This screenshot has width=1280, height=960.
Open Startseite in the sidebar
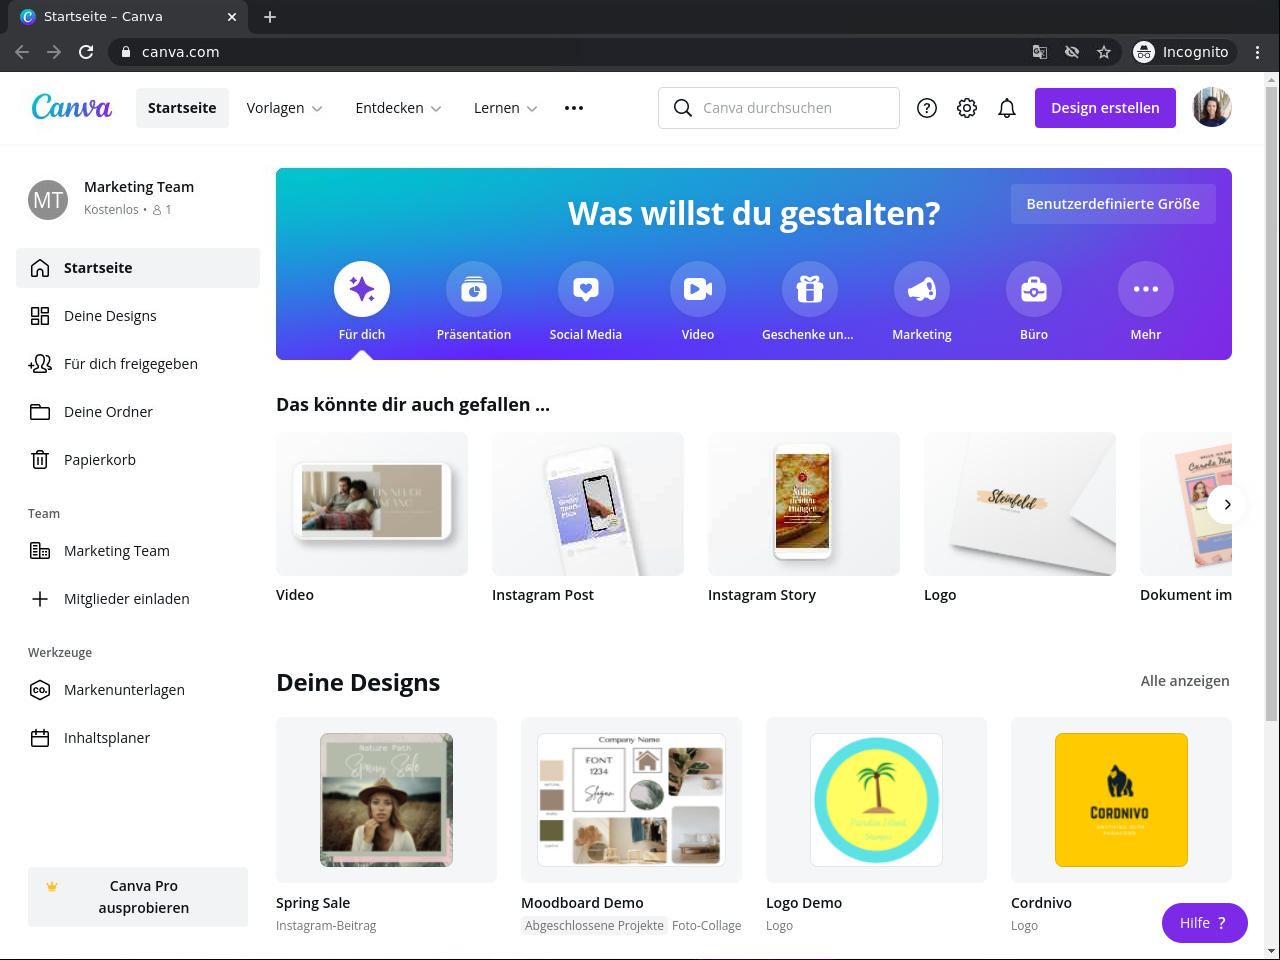138,268
